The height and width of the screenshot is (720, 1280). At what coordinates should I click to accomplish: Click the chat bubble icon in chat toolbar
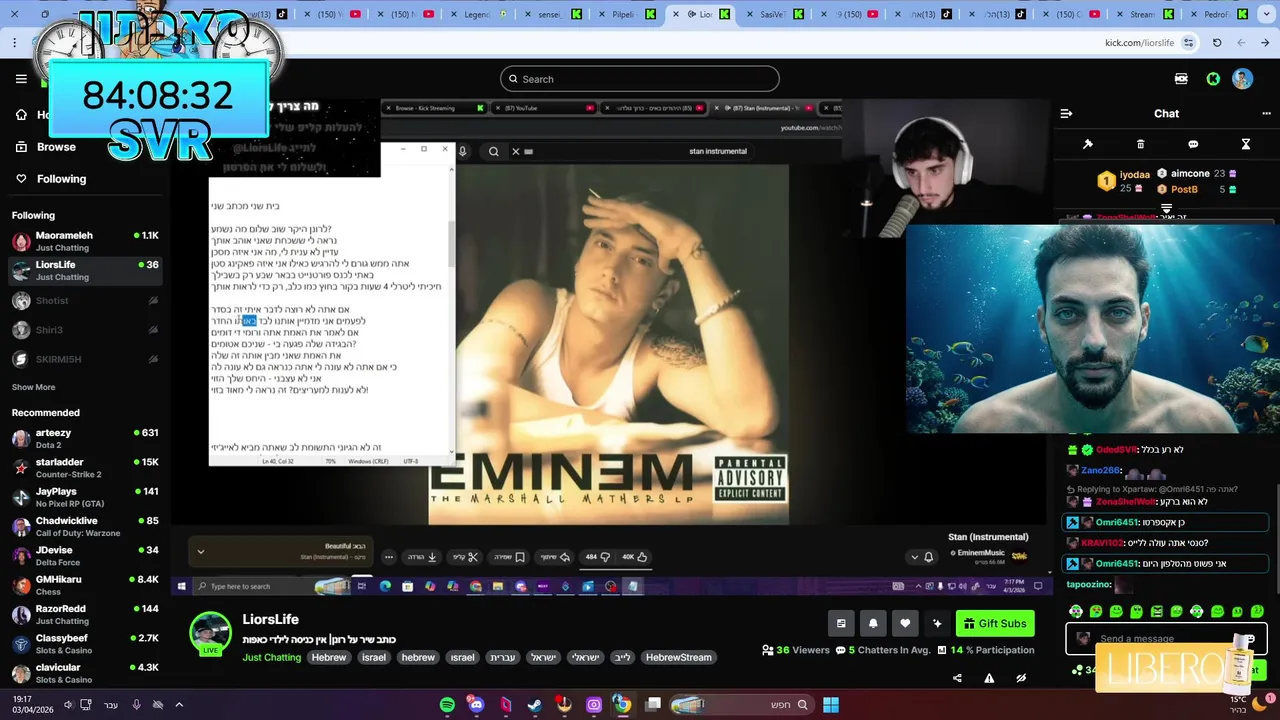tap(1193, 144)
